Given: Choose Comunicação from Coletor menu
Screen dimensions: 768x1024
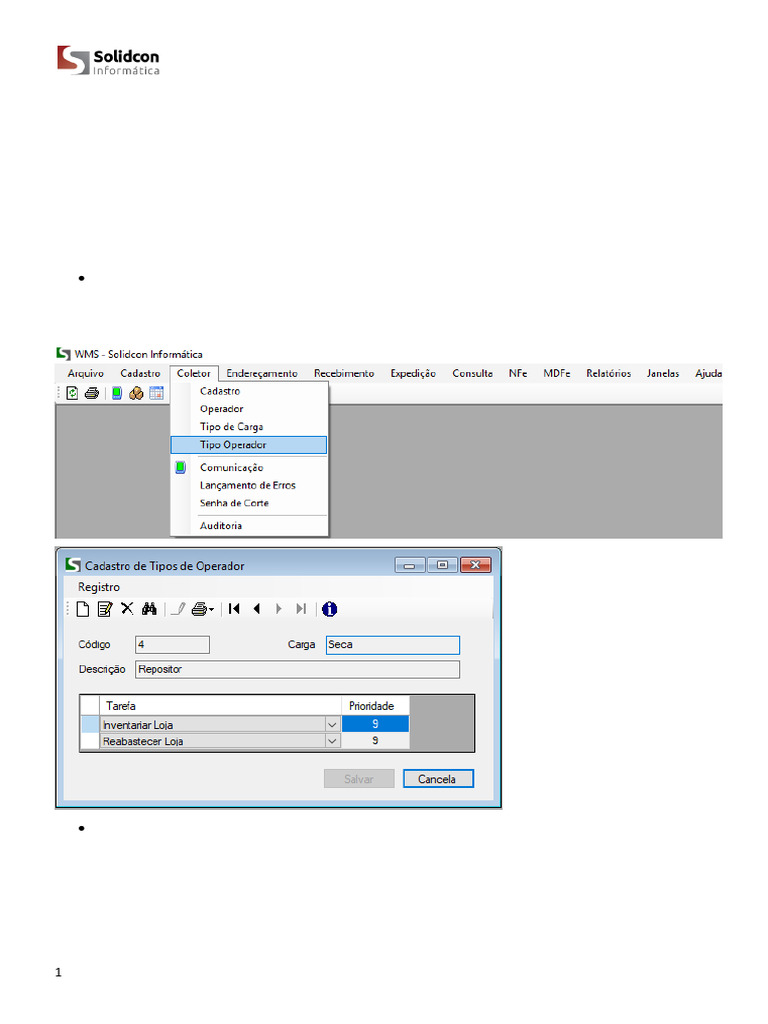Looking at the screenshot, I should point(249,468).
